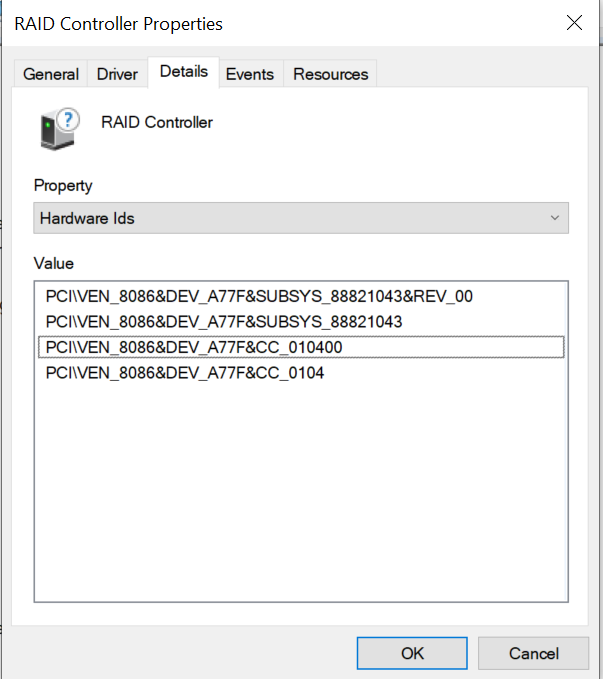Click the Property label above the dropdown
This screenshot has height=679, width=603.
(63, 186)
